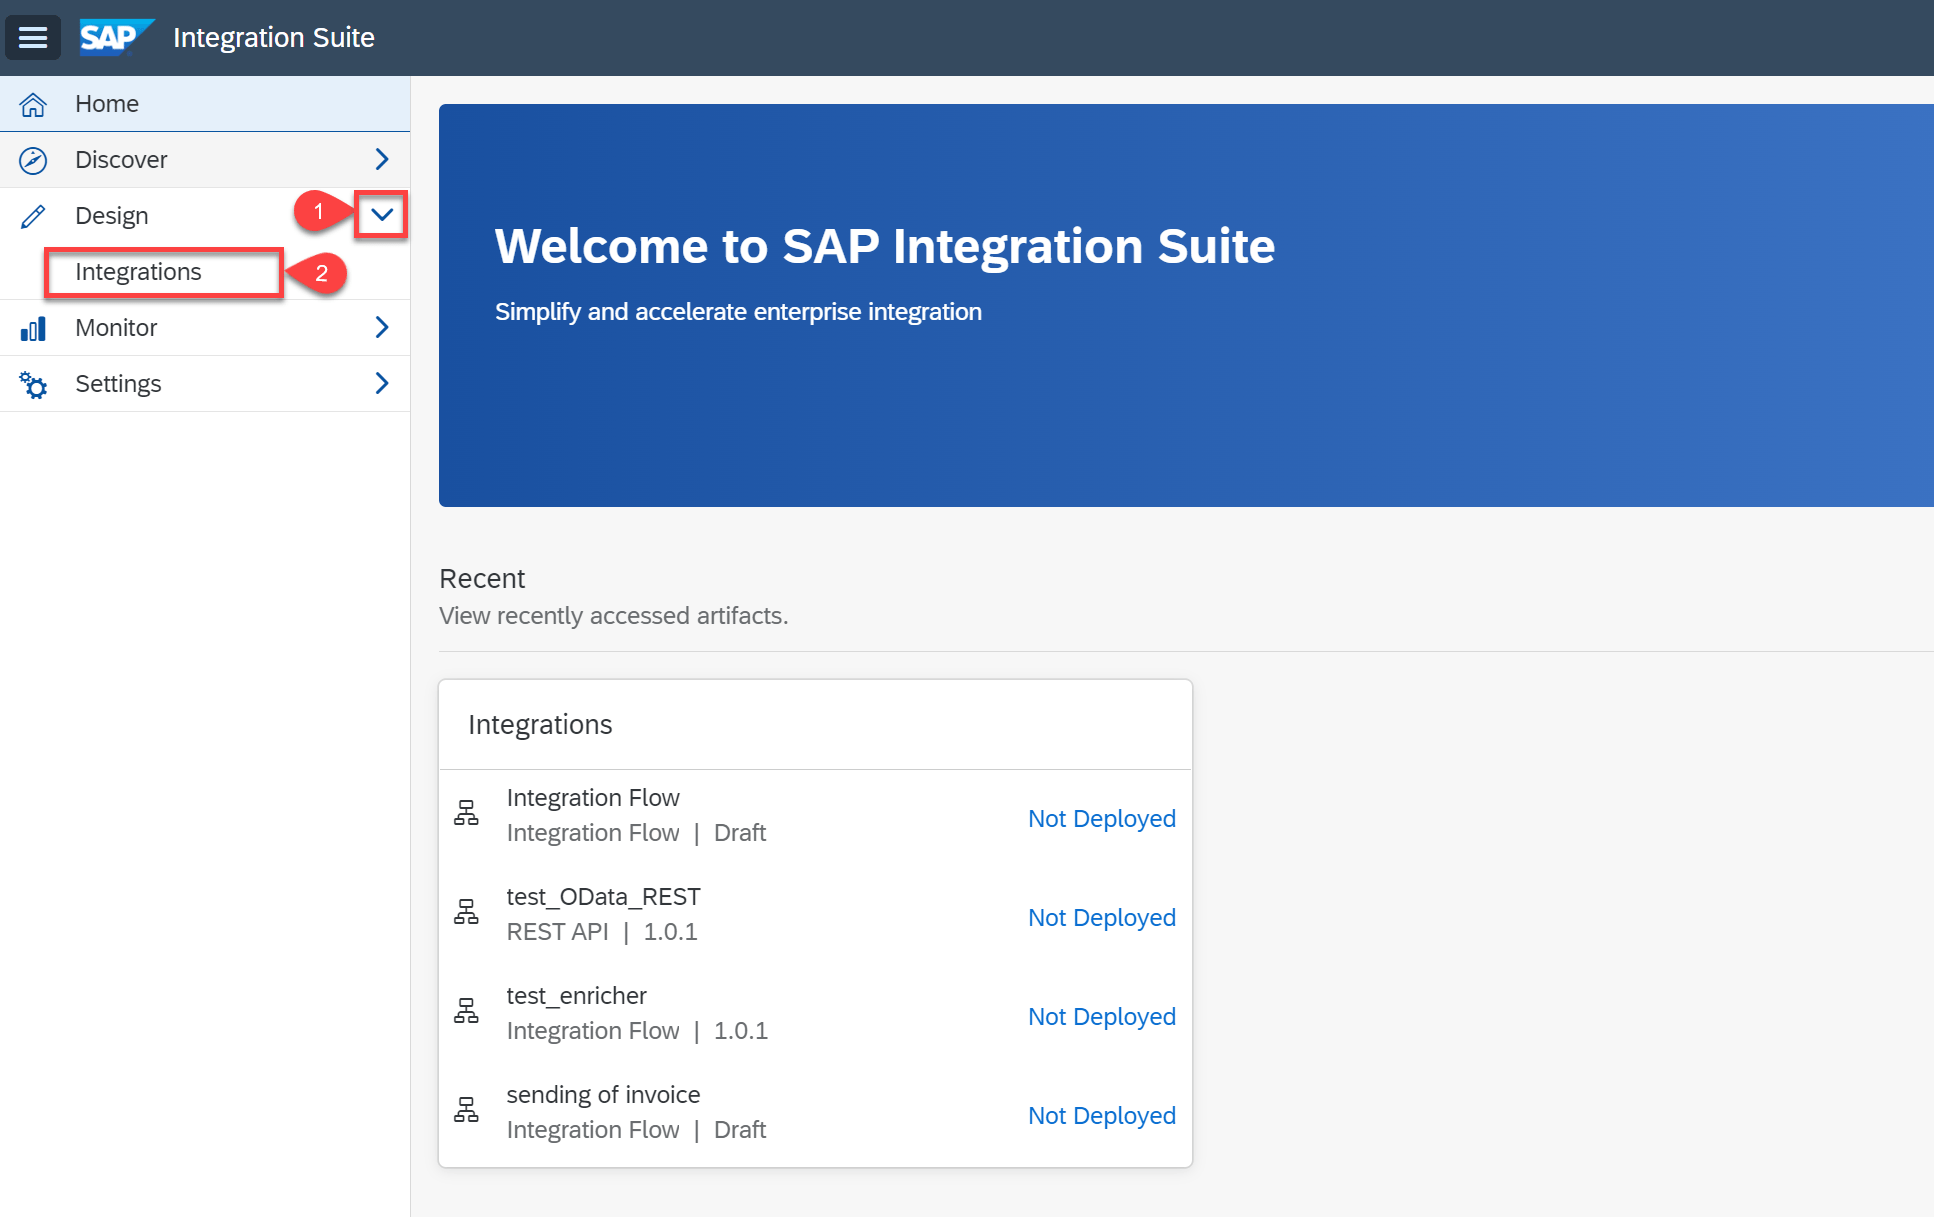The width and height of the screenshot is (1934, 1217).
Task: Click the Home house icon
Action: tap(33, 104)
